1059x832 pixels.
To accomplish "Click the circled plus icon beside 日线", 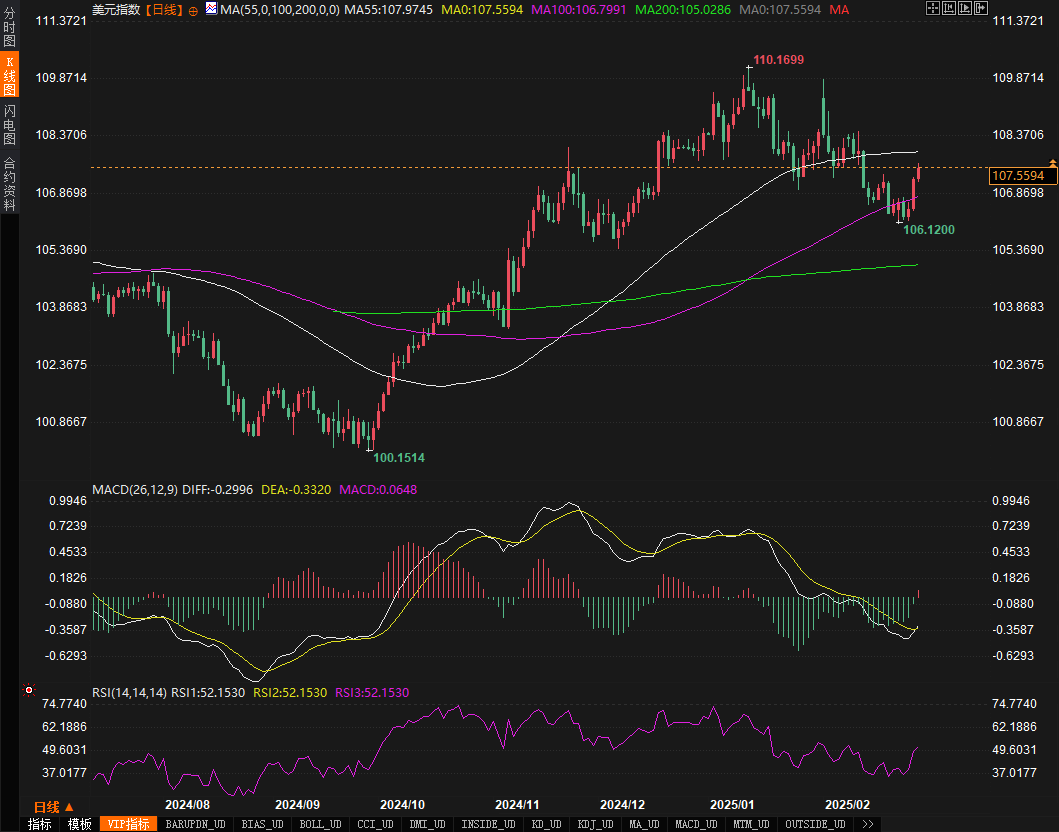I will (193, 10).
